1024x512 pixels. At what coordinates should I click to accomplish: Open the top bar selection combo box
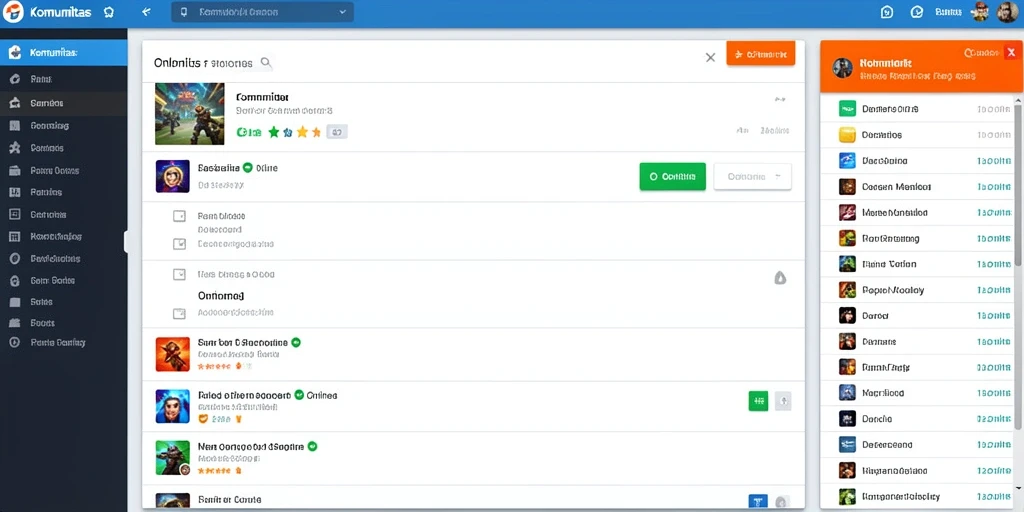(263, 12)
